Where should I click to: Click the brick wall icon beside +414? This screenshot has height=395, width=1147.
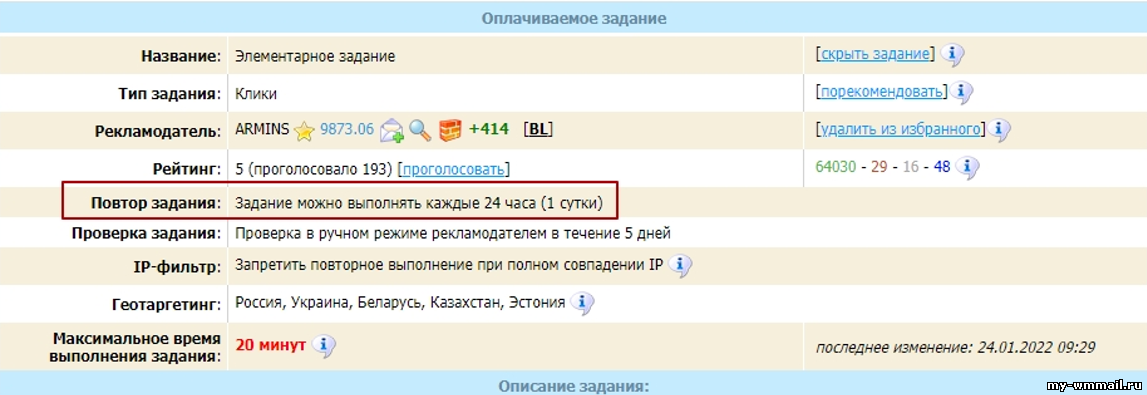pos(450,130)
